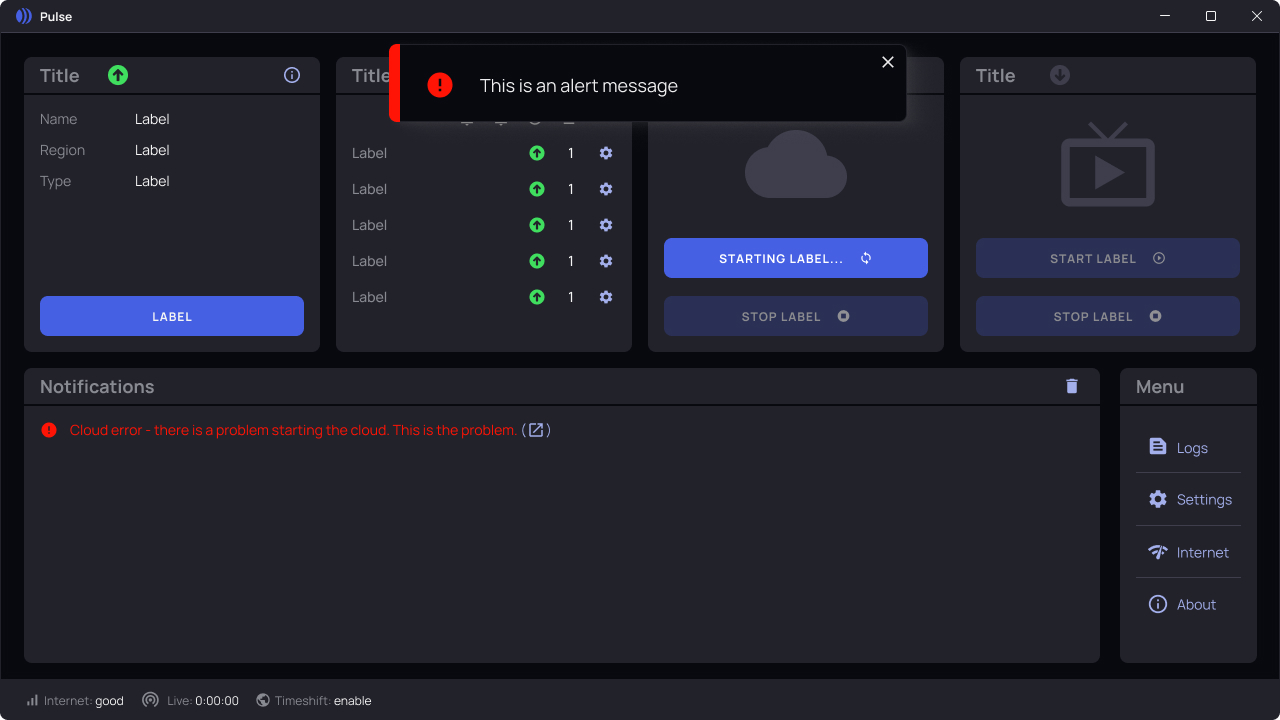This screenshot has width=1280, height=720.
Task: Open external link icon in cloud error message
Action: [536, 430]
